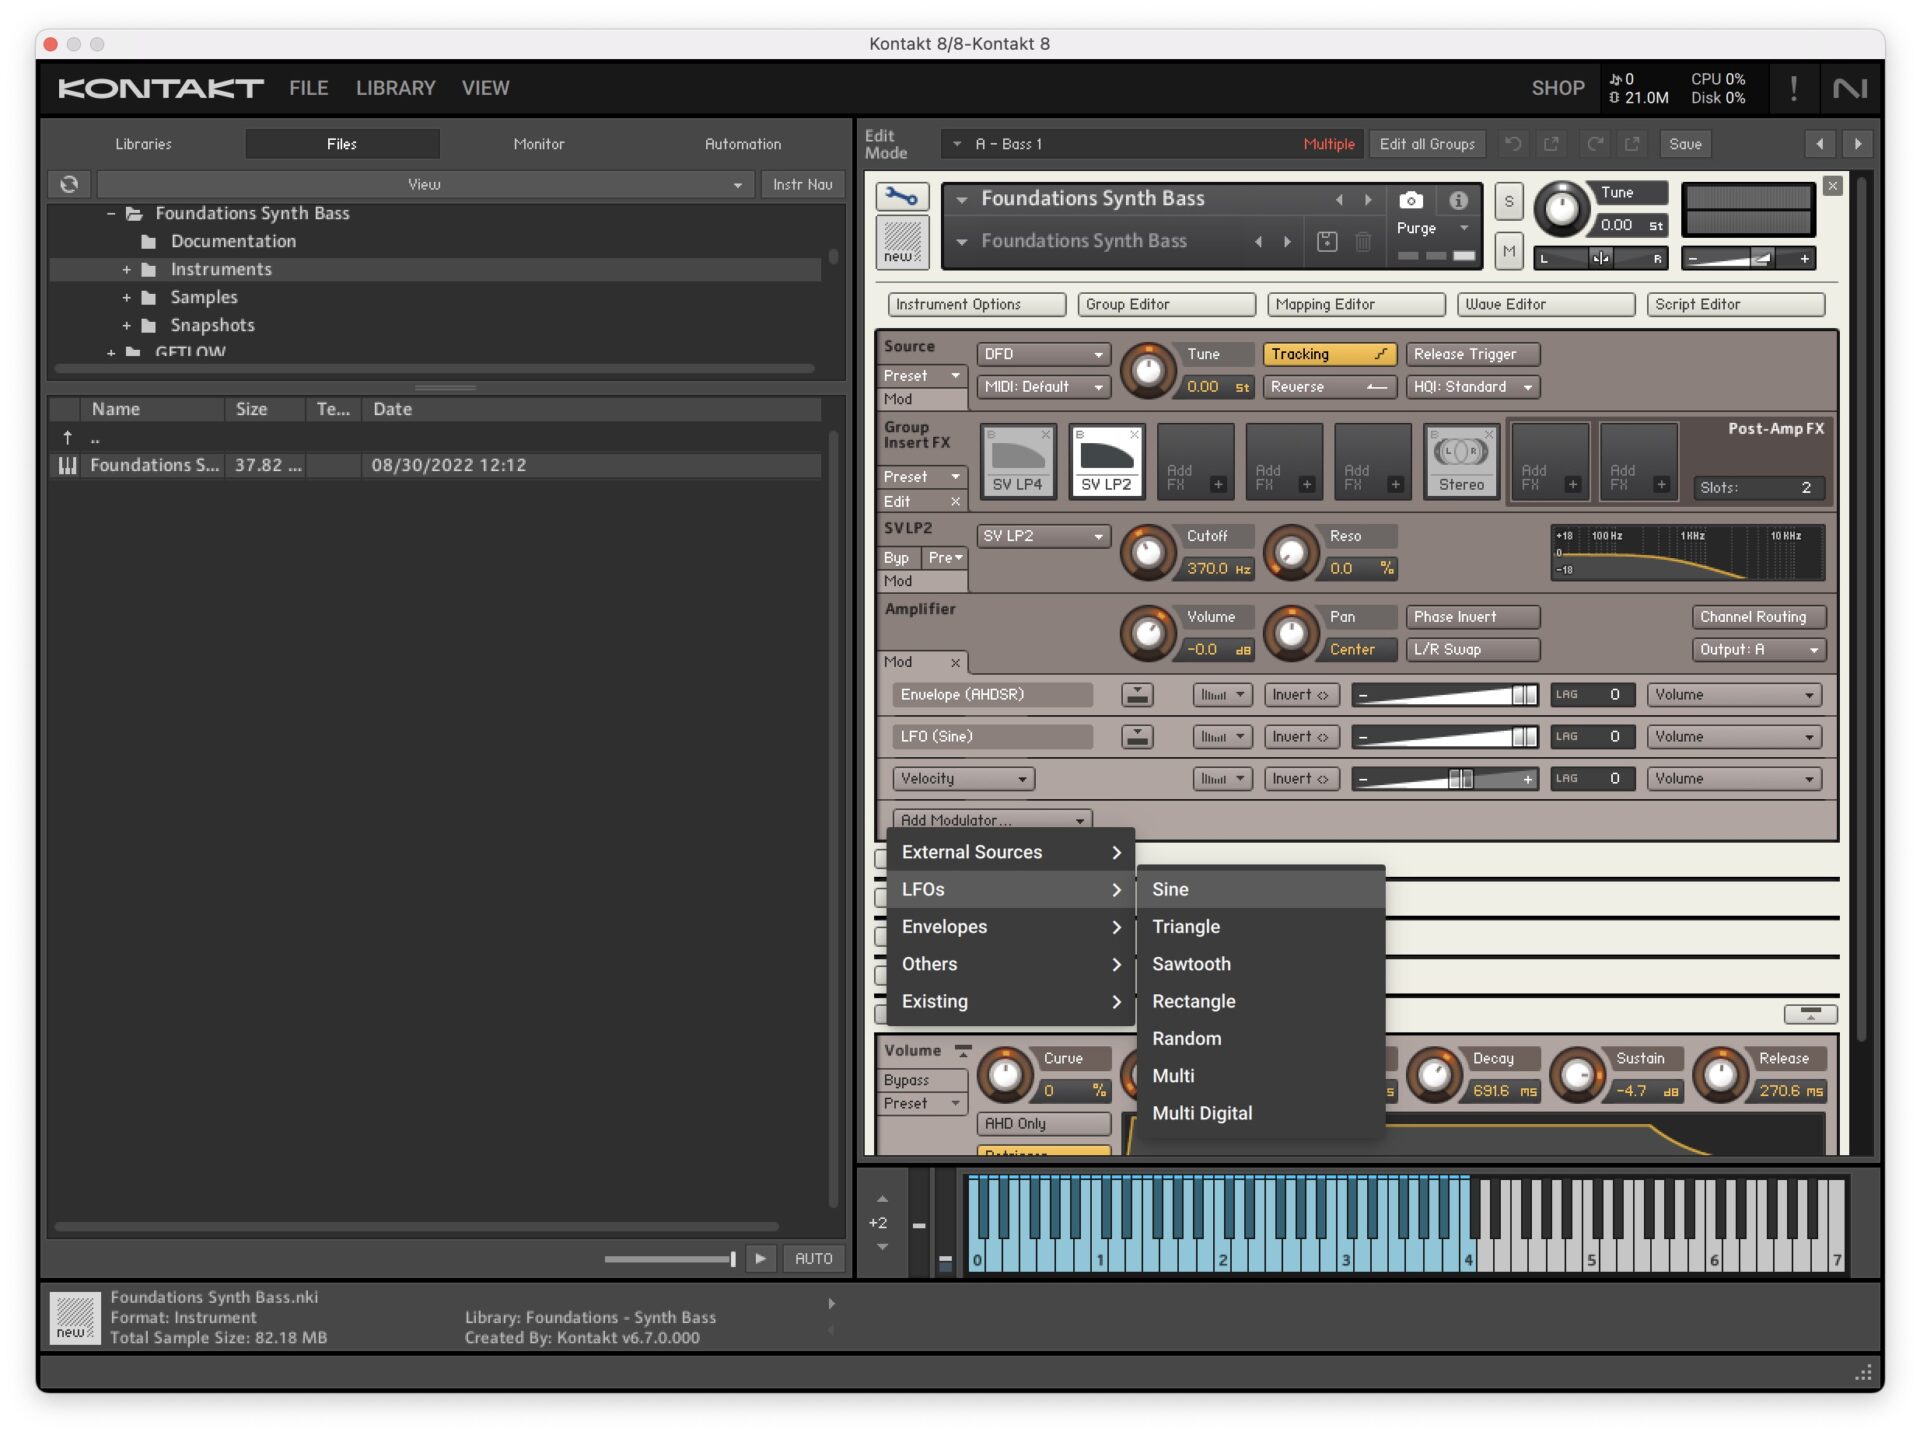Click the trash icon to delete the instrument
The height and width of the screenshot is (1435, 1920).
1361,241
